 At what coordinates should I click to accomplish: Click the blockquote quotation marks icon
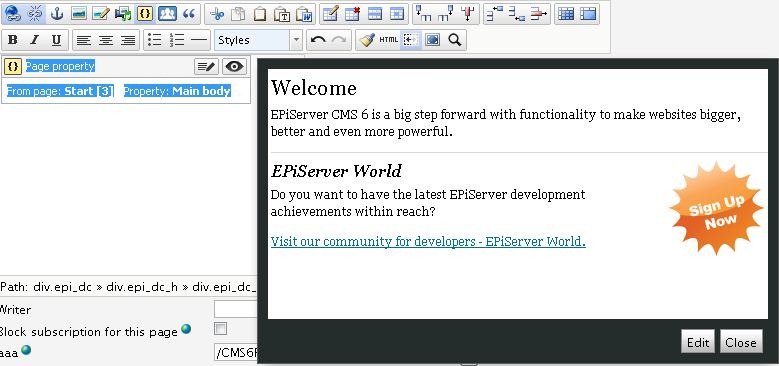pyautogui.click(x=189, y=14)
